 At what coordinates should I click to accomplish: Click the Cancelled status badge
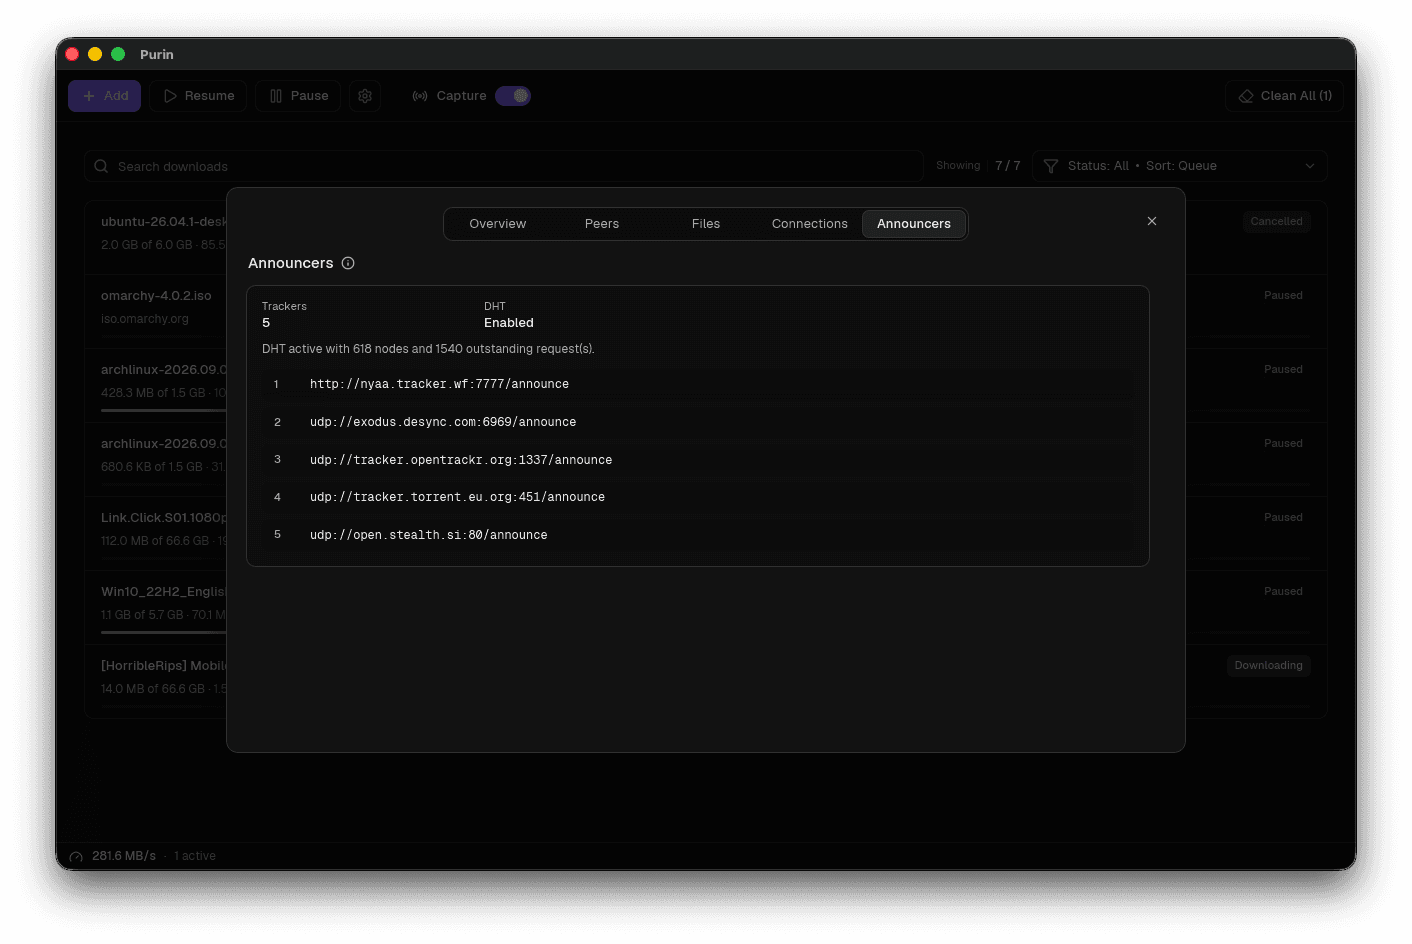[1276, 222]
